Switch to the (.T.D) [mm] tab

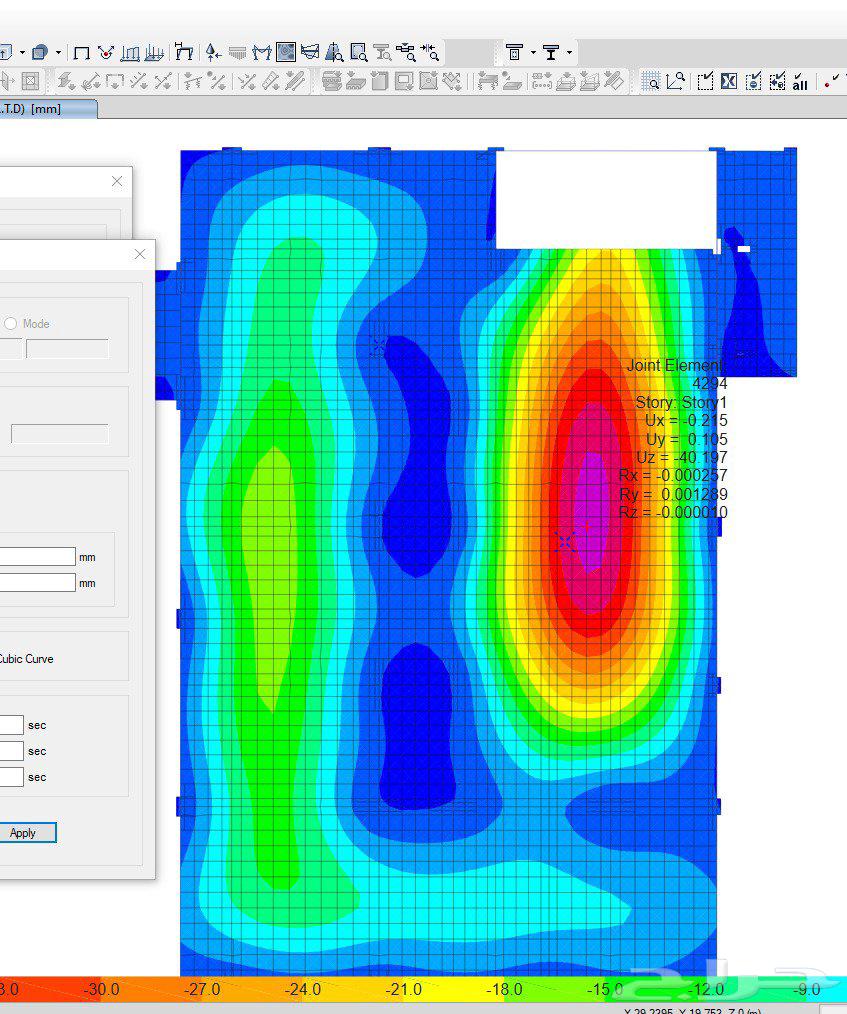point(45,108)
